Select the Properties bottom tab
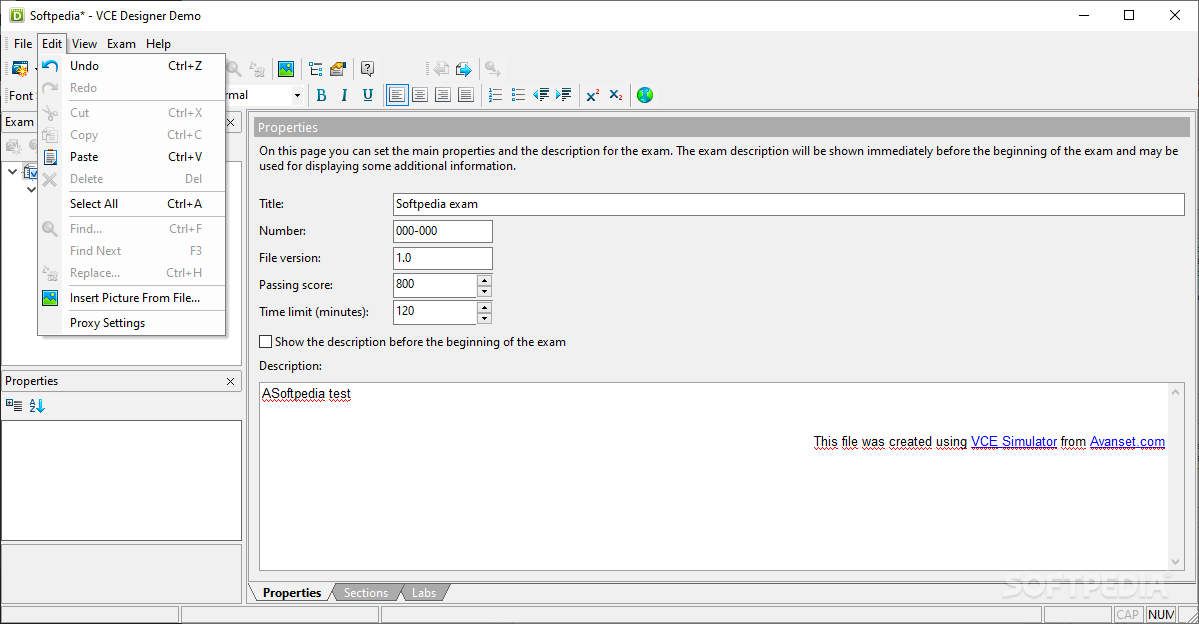Viewport: 1199px width, 624px height. click(291, 593)
